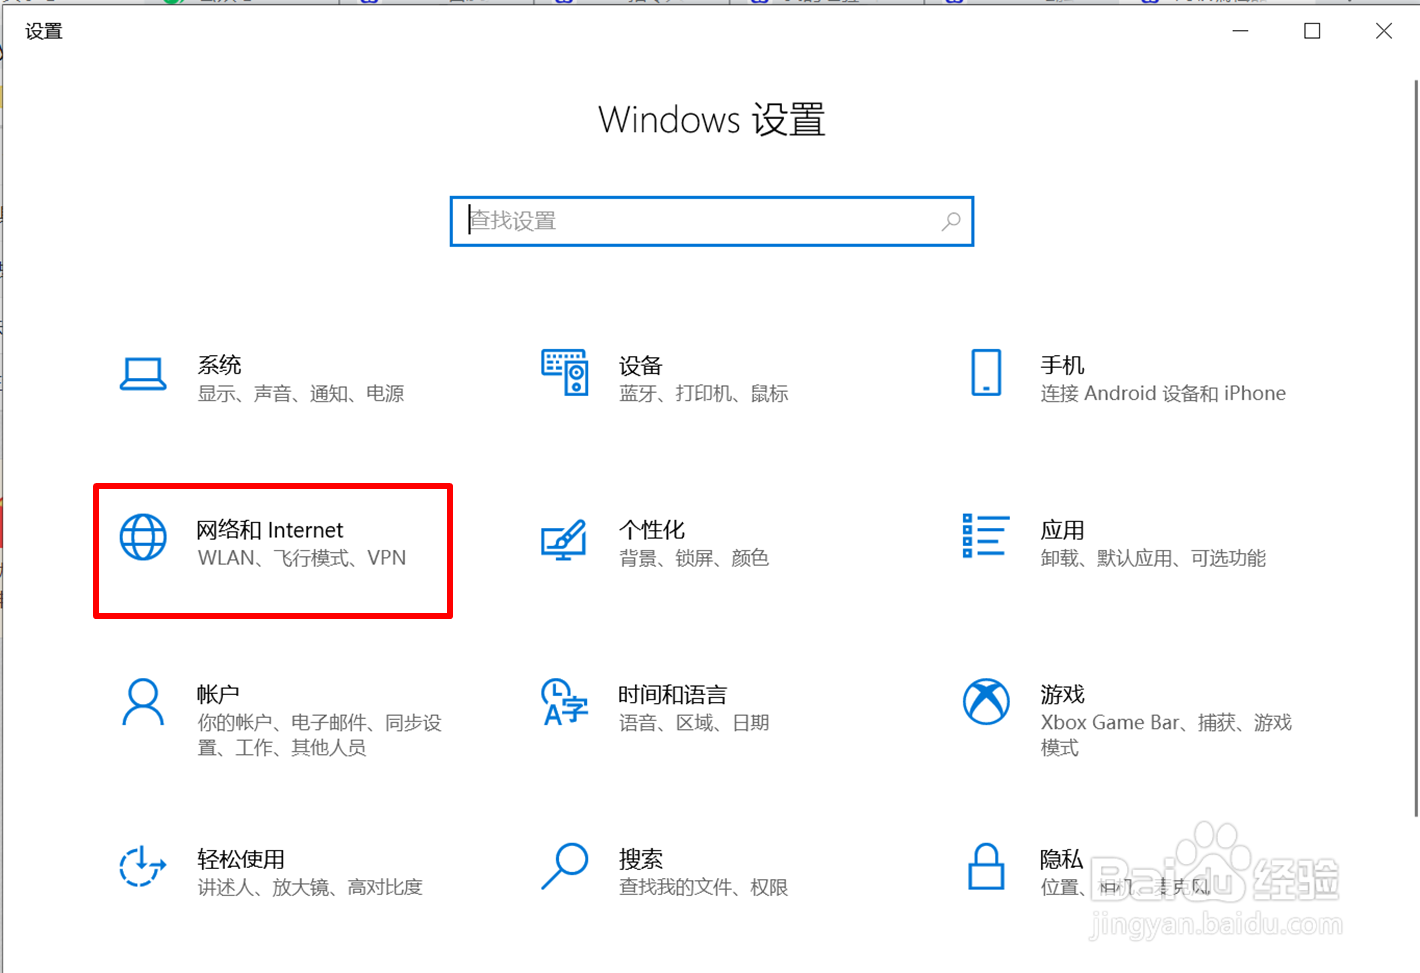The height and width of the screenshot is (973, 1420).
Task: Click the text 背景、锁屏、颜色
Action: tap(694, 558)
